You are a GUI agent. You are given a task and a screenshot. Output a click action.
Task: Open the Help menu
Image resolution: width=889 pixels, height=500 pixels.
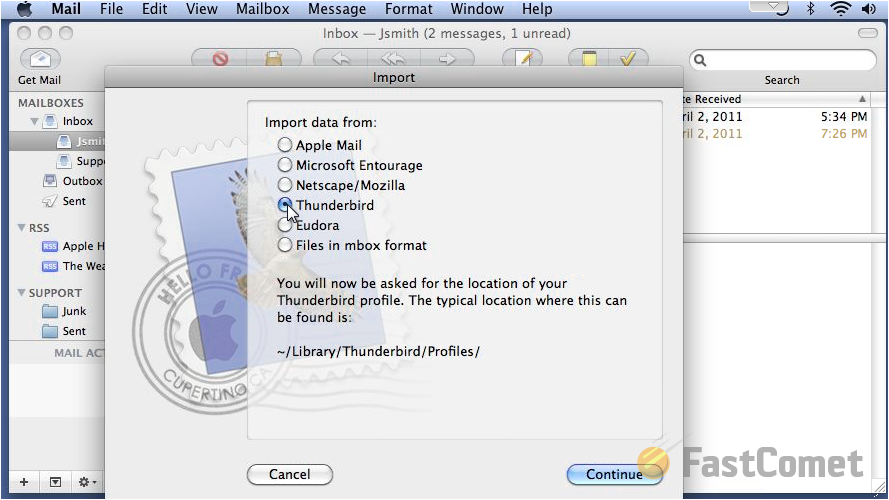[537, 9]
